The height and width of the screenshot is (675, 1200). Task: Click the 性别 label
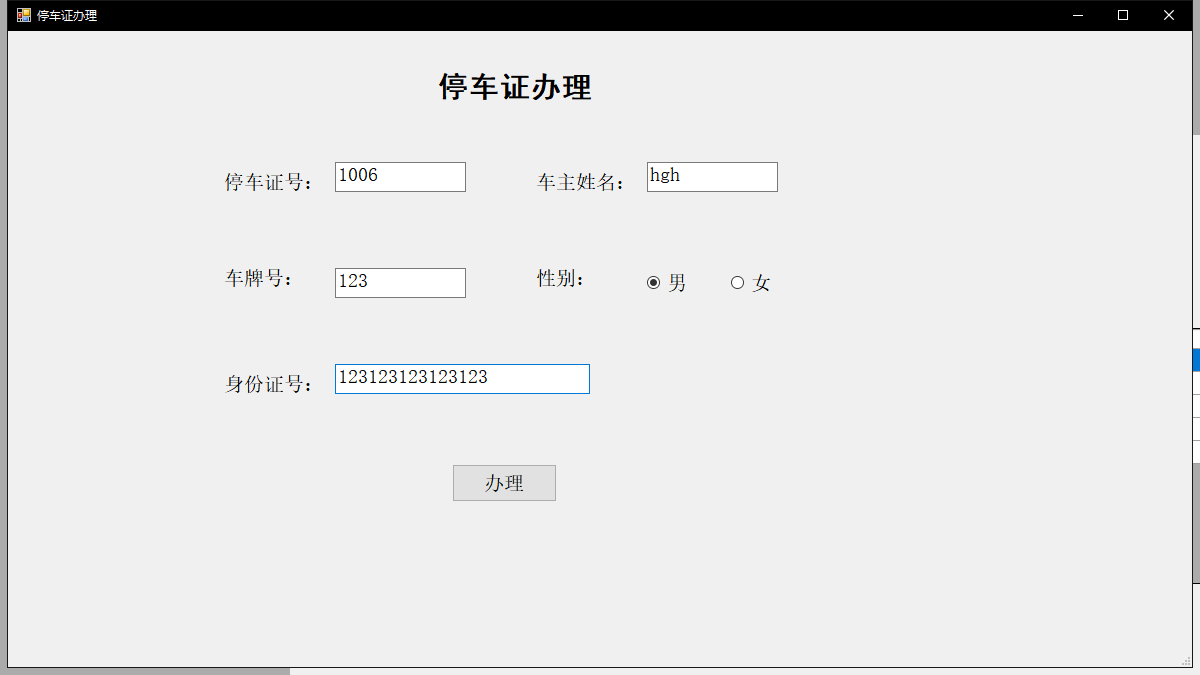(561, 278)
